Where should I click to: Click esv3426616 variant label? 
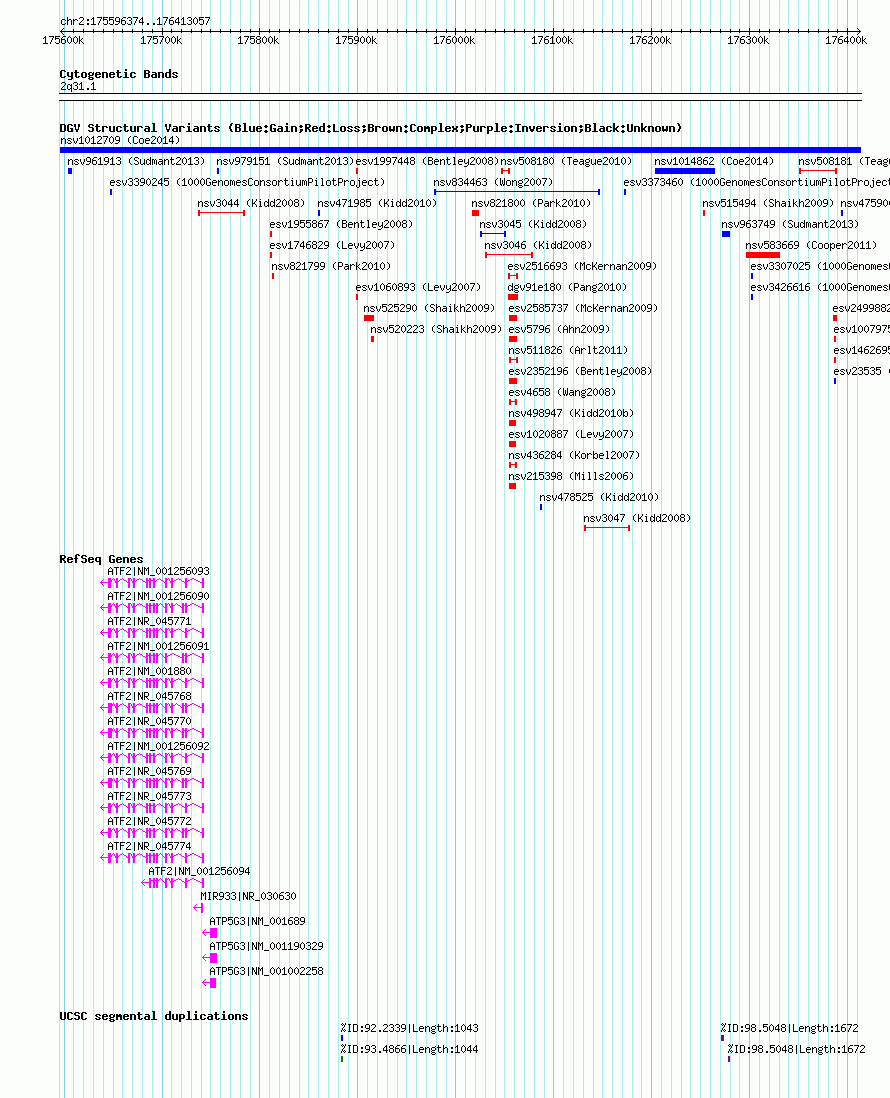coord(819,287)
